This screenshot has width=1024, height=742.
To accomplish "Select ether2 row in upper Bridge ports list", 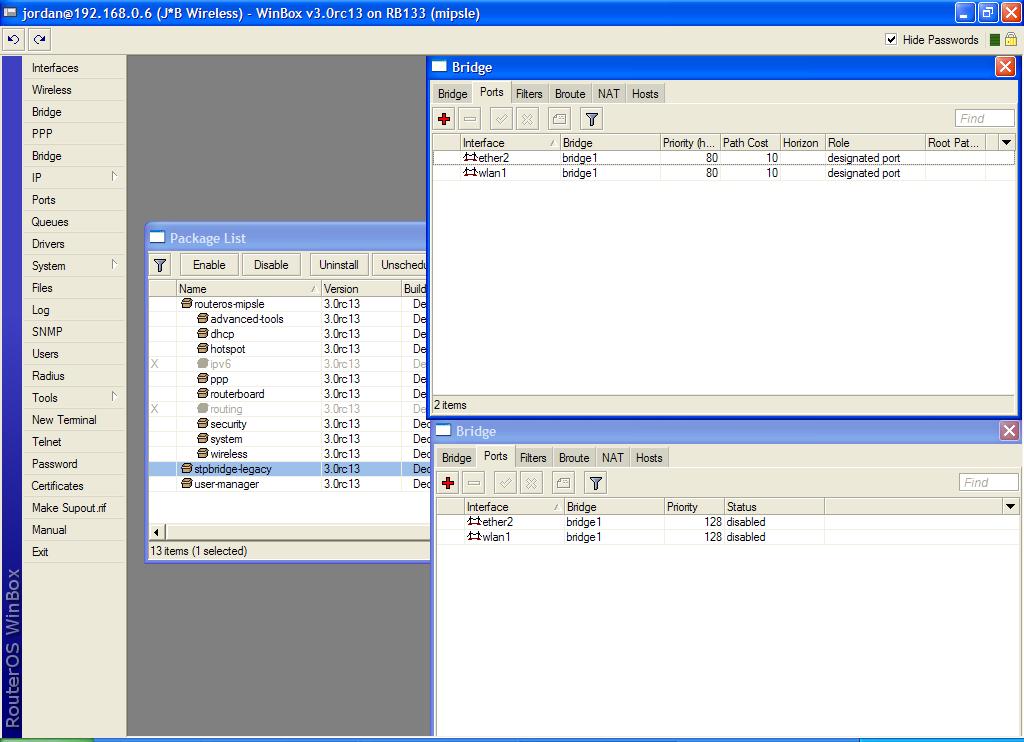I will coord(724,158).
